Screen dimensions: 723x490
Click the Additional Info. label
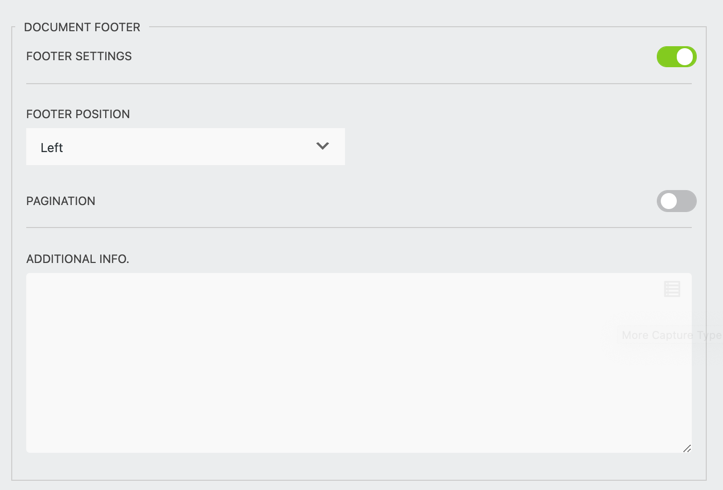click(78, 259)
